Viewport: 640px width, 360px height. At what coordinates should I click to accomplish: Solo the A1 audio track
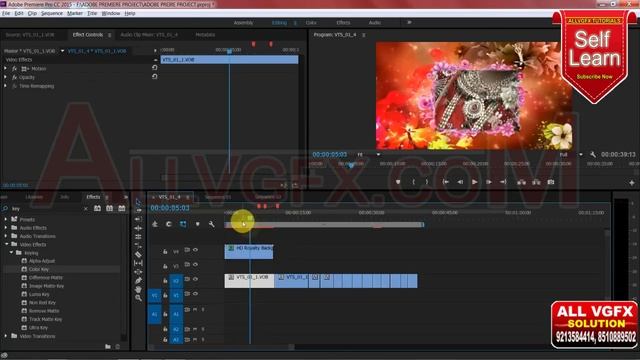pos(203,309)
